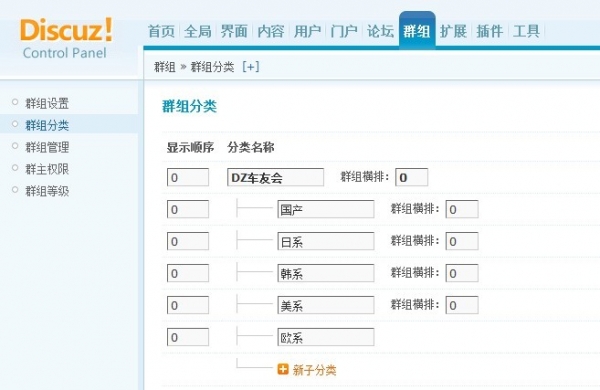600x390 pixels.
Task: Select the 用户 tab
Action: [307, 31]
